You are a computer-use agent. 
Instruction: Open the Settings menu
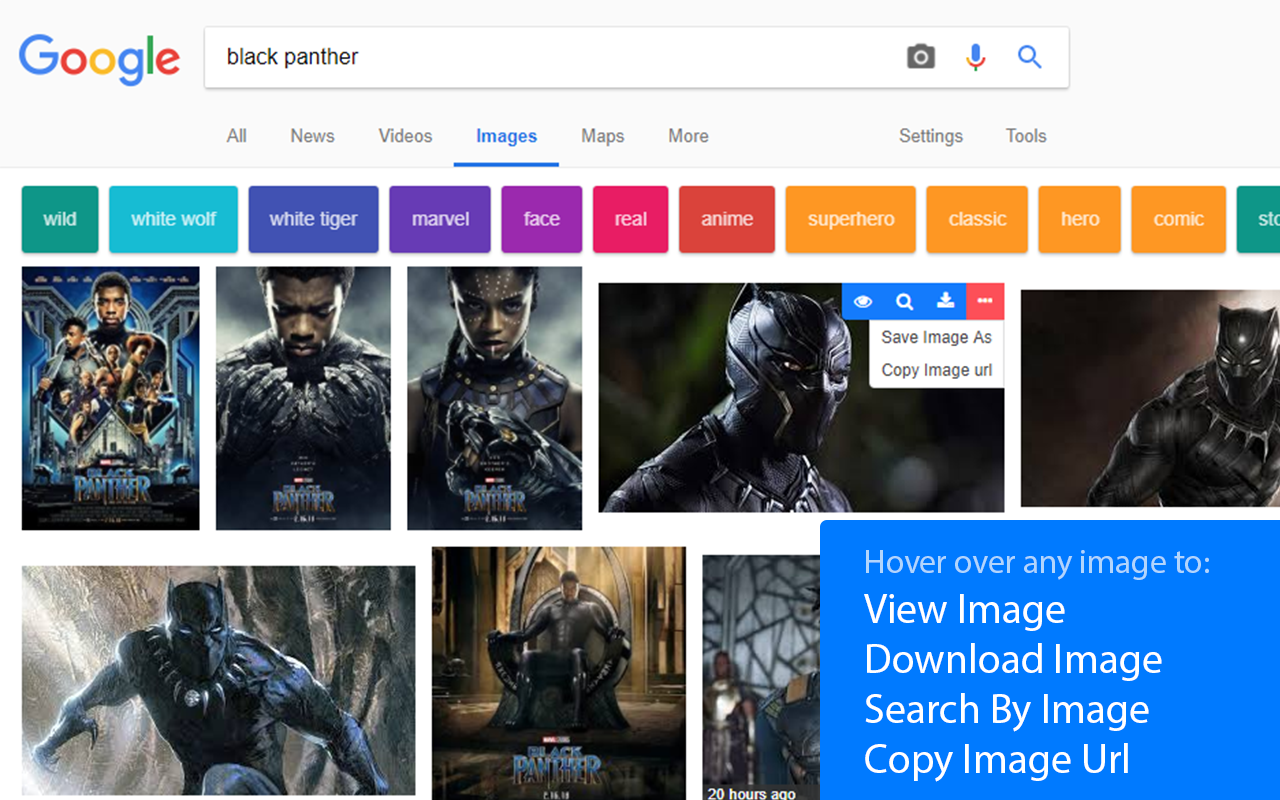click(x=930, y=136)
